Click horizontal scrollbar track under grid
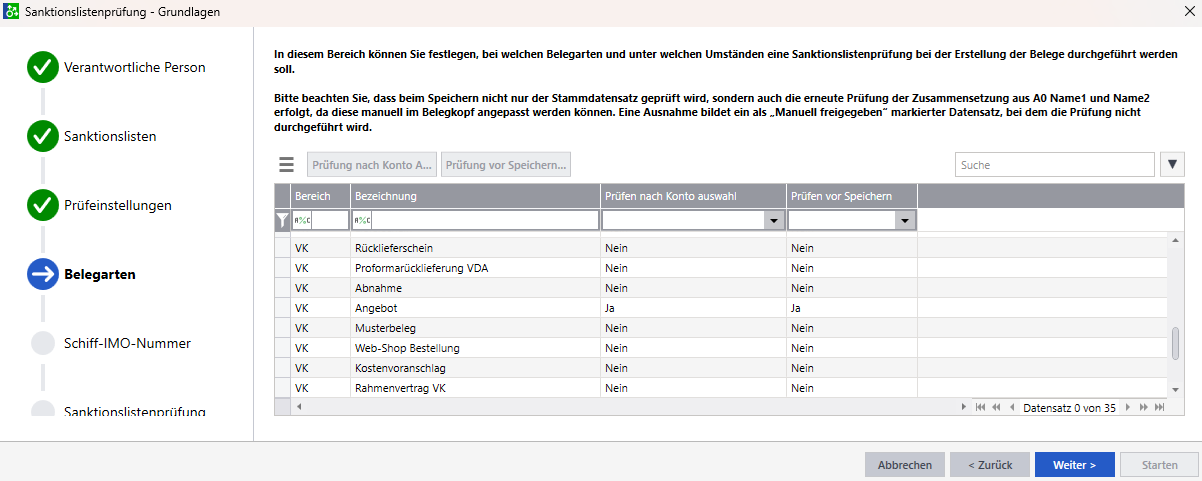1202x481 pixels. pyautogui.click(x=630, y=407)
